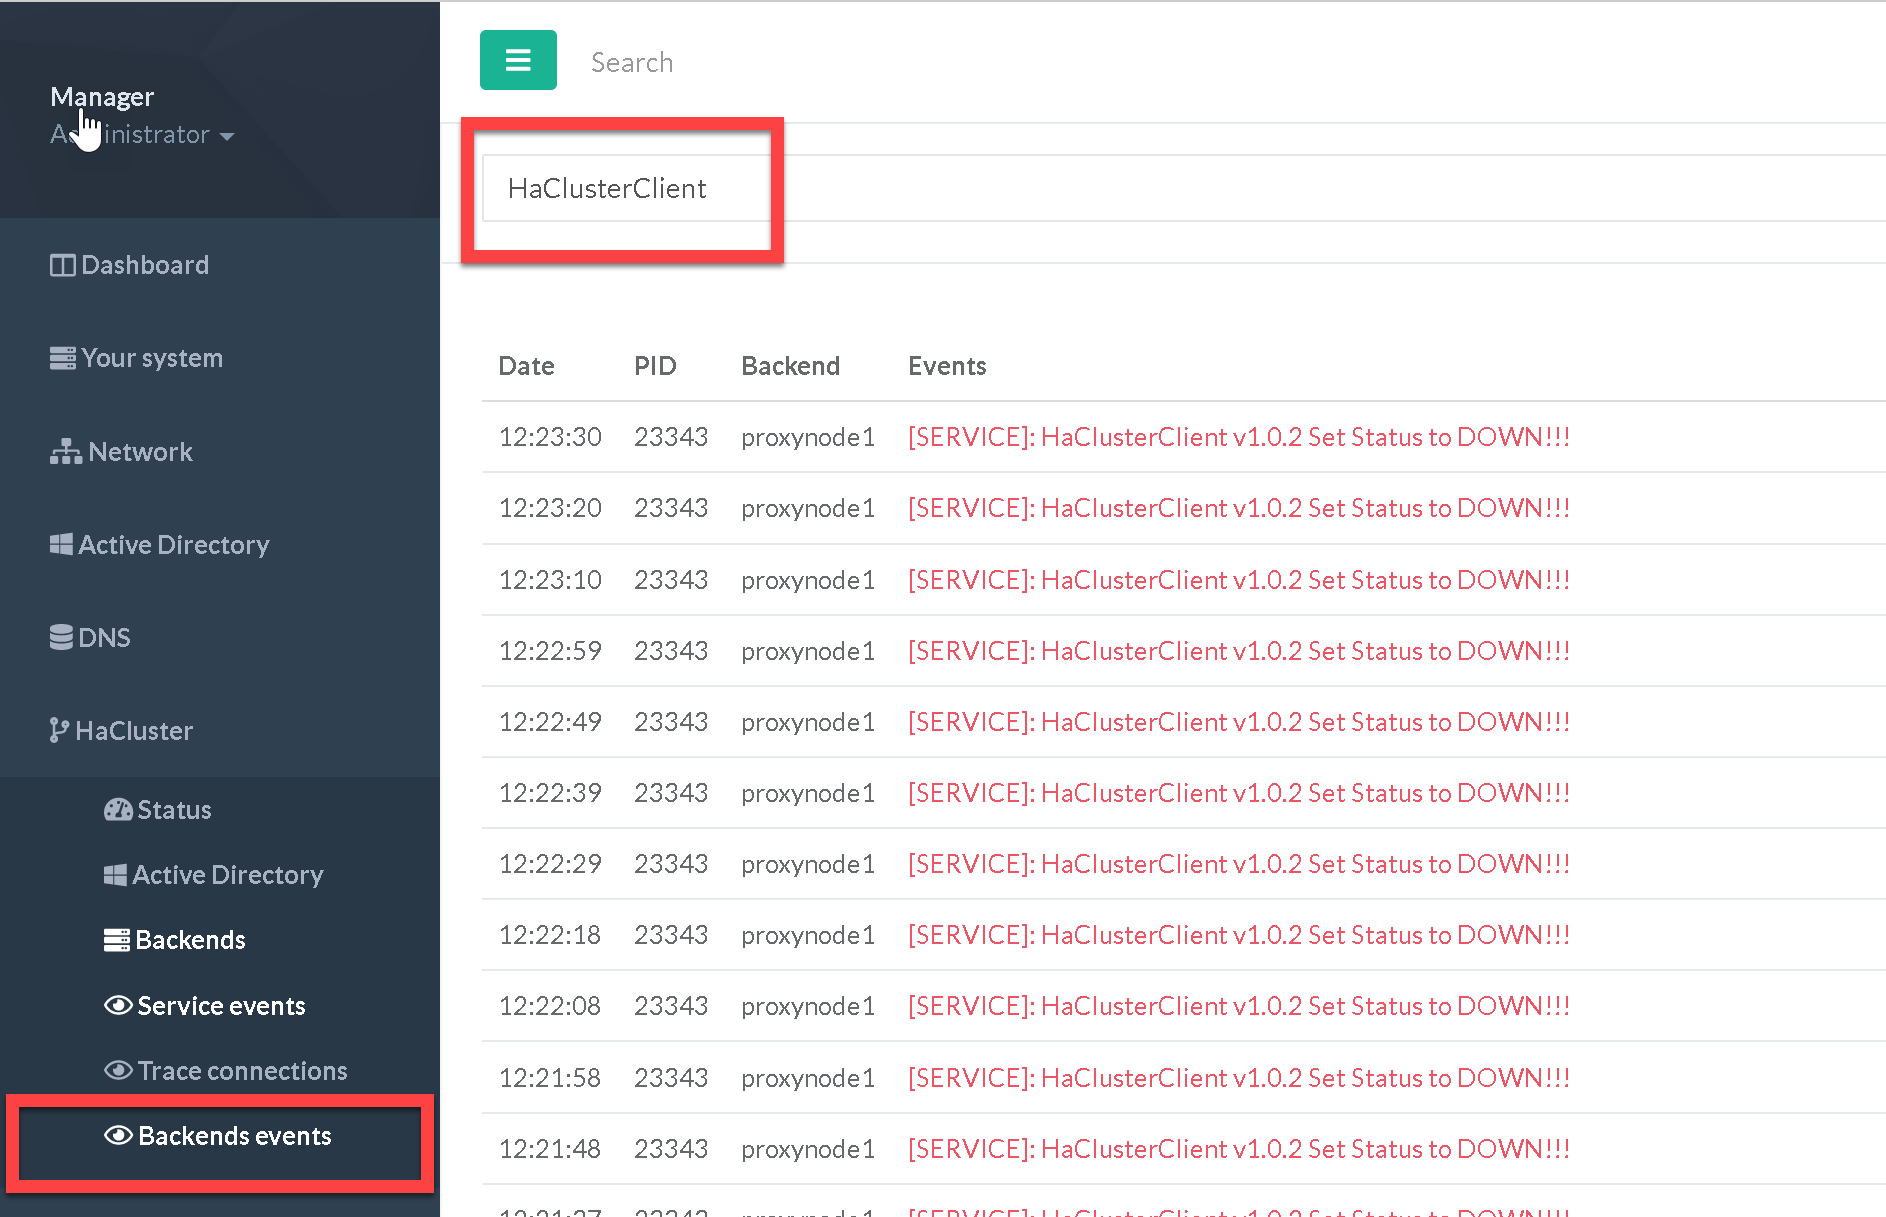
Task: Open HaCluster's Active Directory sub-item
Action: coord(227,875)
